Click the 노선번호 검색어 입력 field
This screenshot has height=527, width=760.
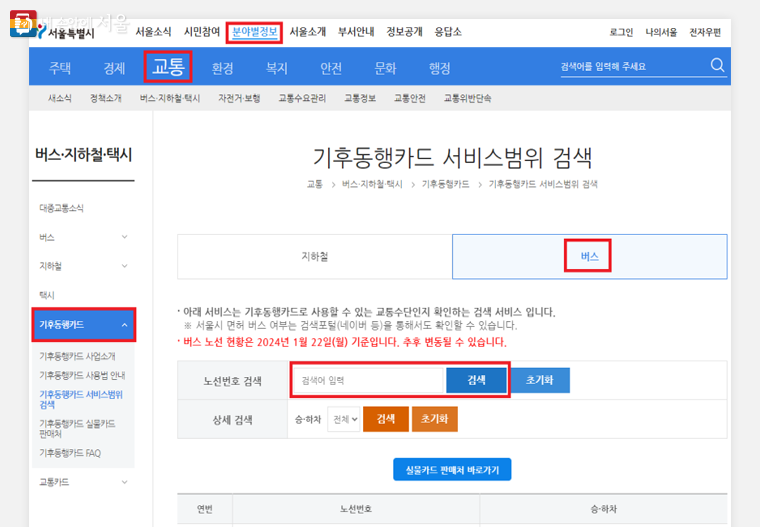pyautogui.click(x=368, y=381)
